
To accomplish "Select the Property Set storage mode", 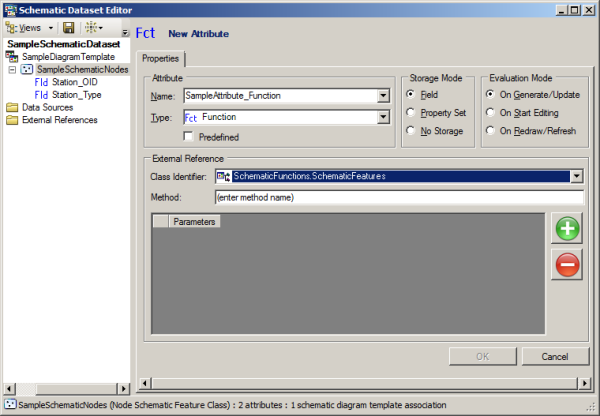I will [x=412, y=113].
